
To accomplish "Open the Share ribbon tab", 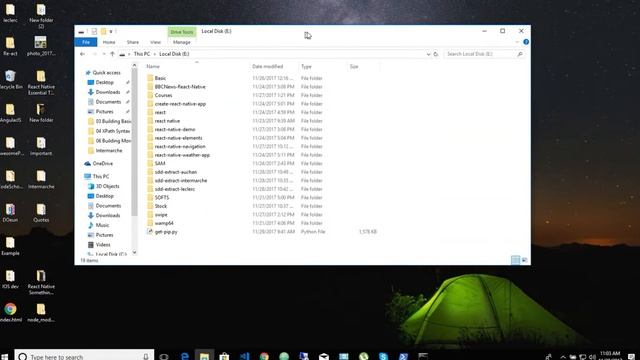I will click(133, 42).
